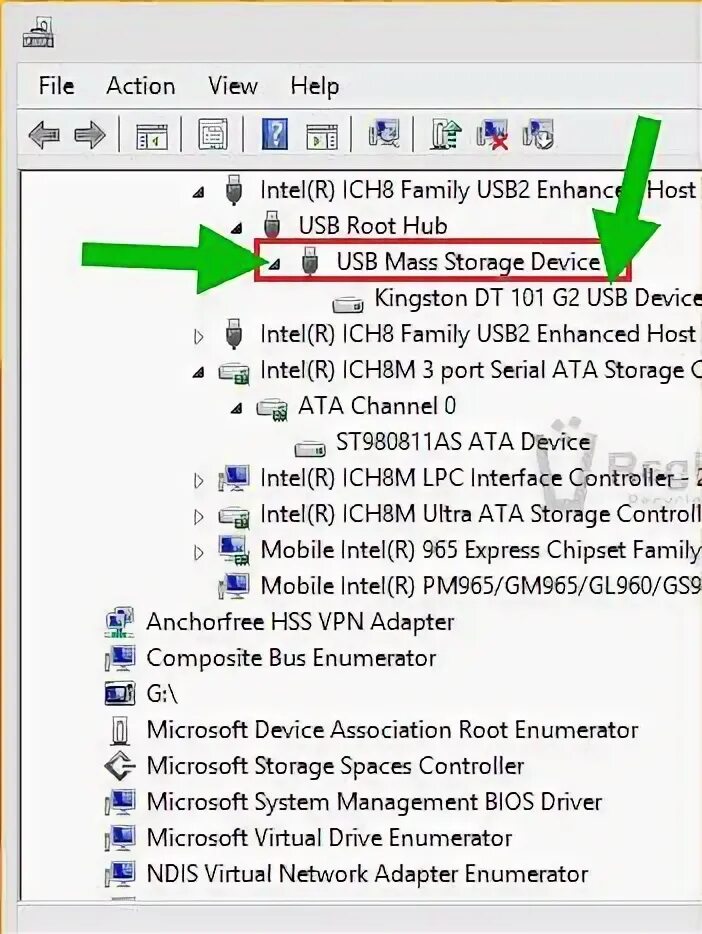Screen dimensions: 702x934
Task: Collapse the USB Mass Storage Device node
Action: click(274, 264)
